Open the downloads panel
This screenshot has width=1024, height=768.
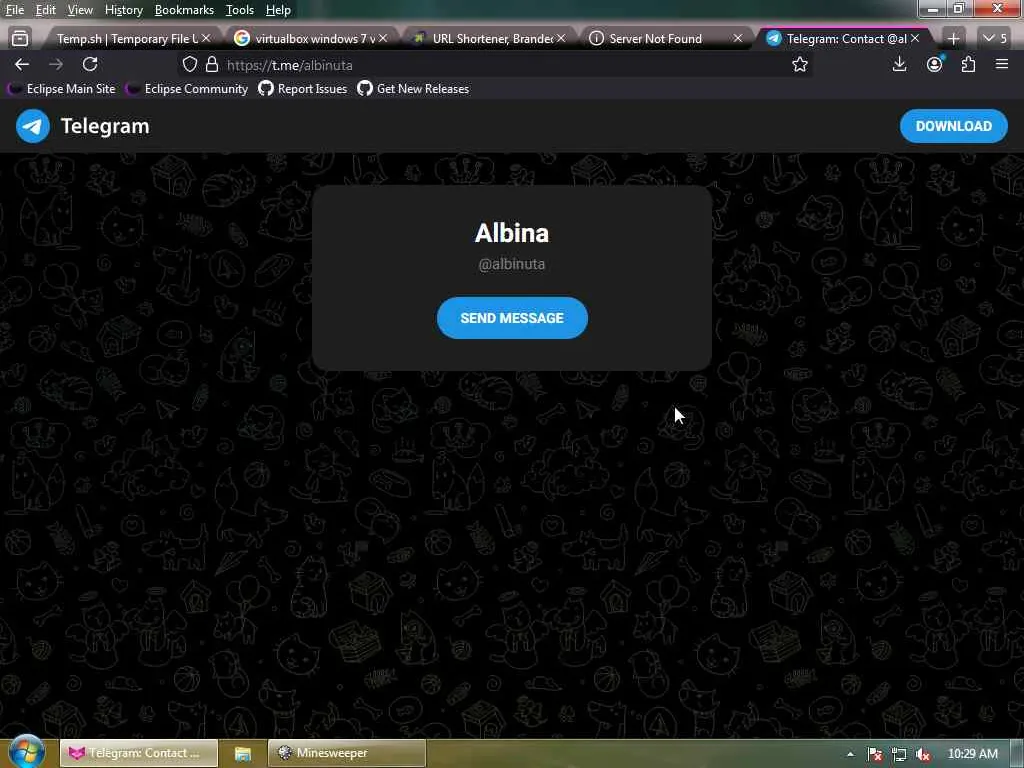click(899, 64)
